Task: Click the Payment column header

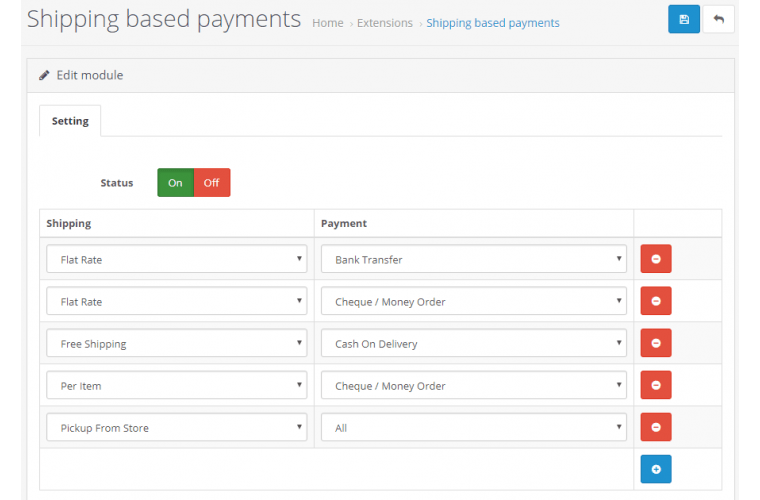Action: tap(344, 223)
